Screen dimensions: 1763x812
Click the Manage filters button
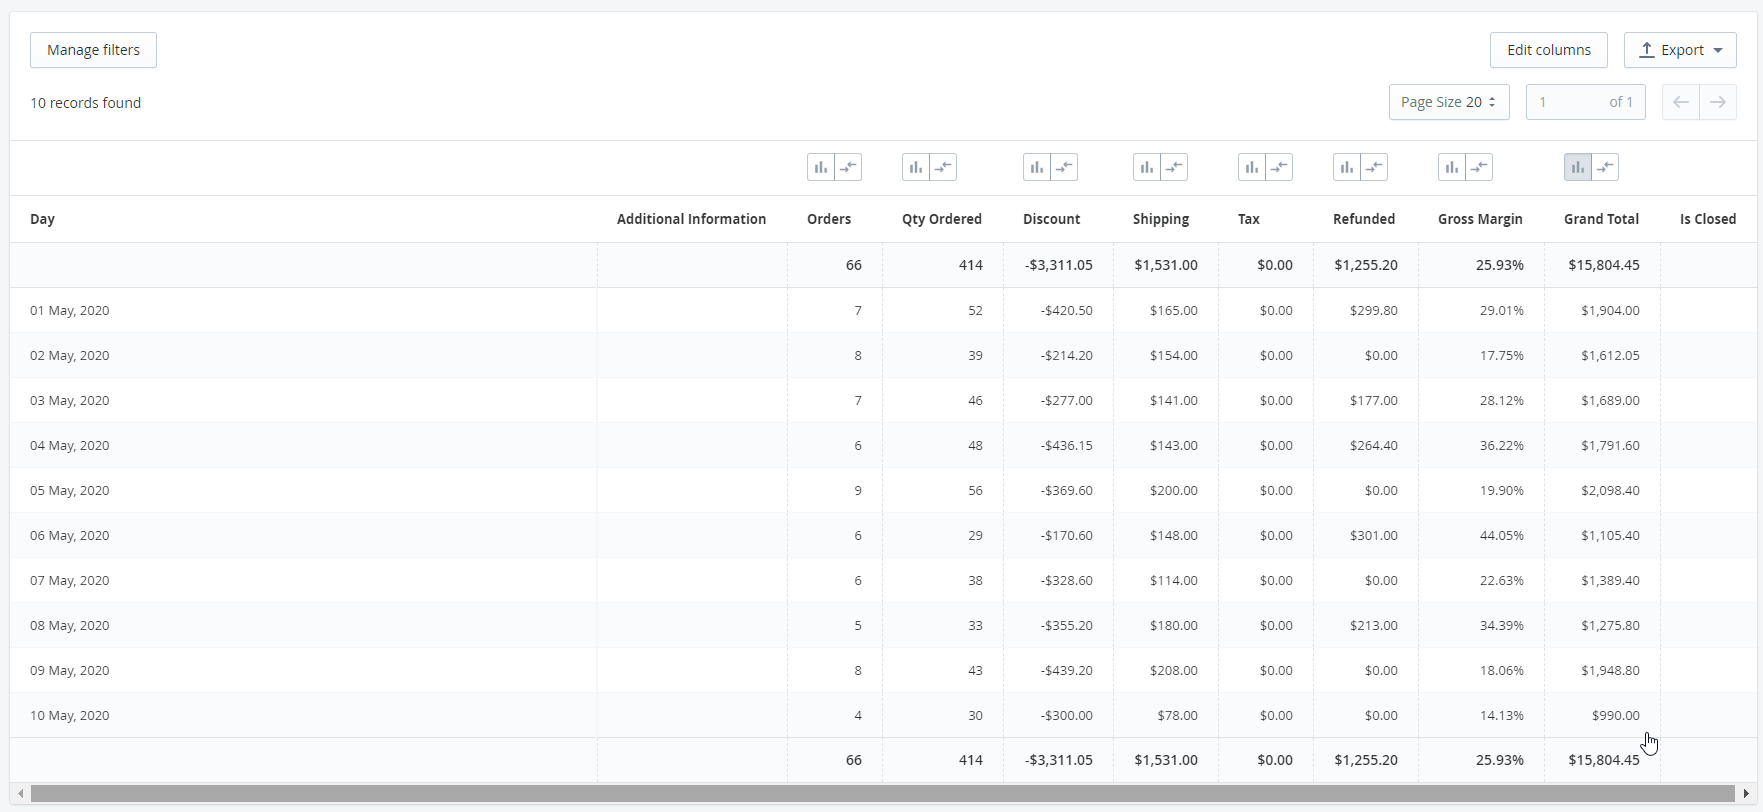(93, 50)
